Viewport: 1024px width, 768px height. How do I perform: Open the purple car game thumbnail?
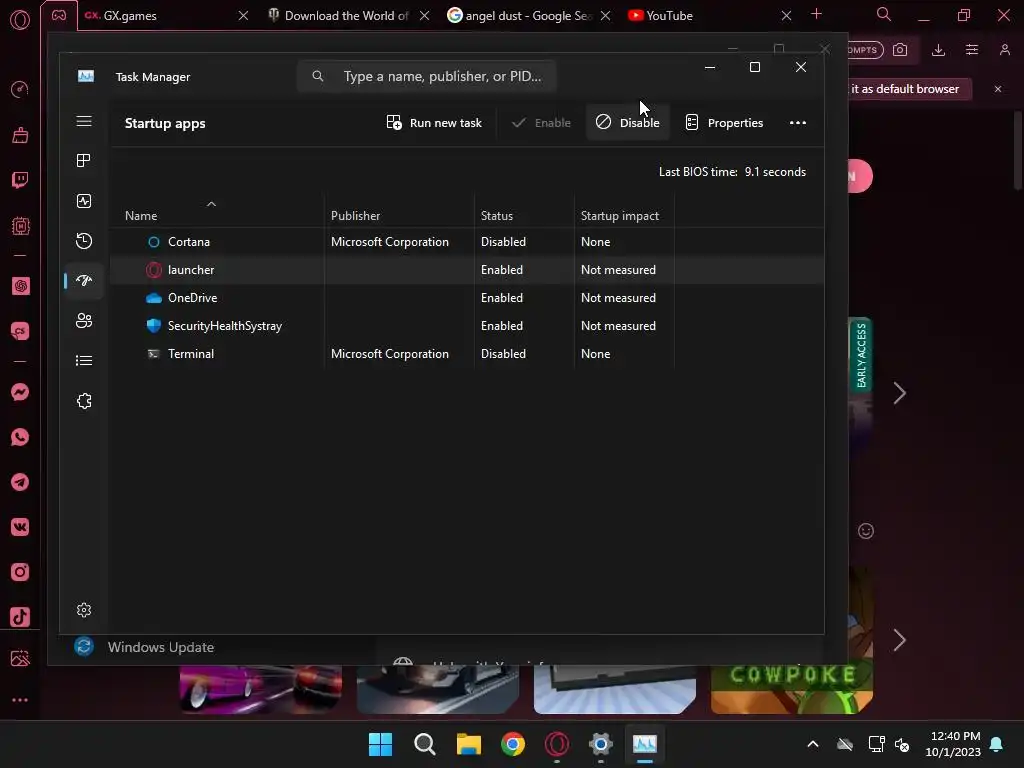tap(261, 689)
